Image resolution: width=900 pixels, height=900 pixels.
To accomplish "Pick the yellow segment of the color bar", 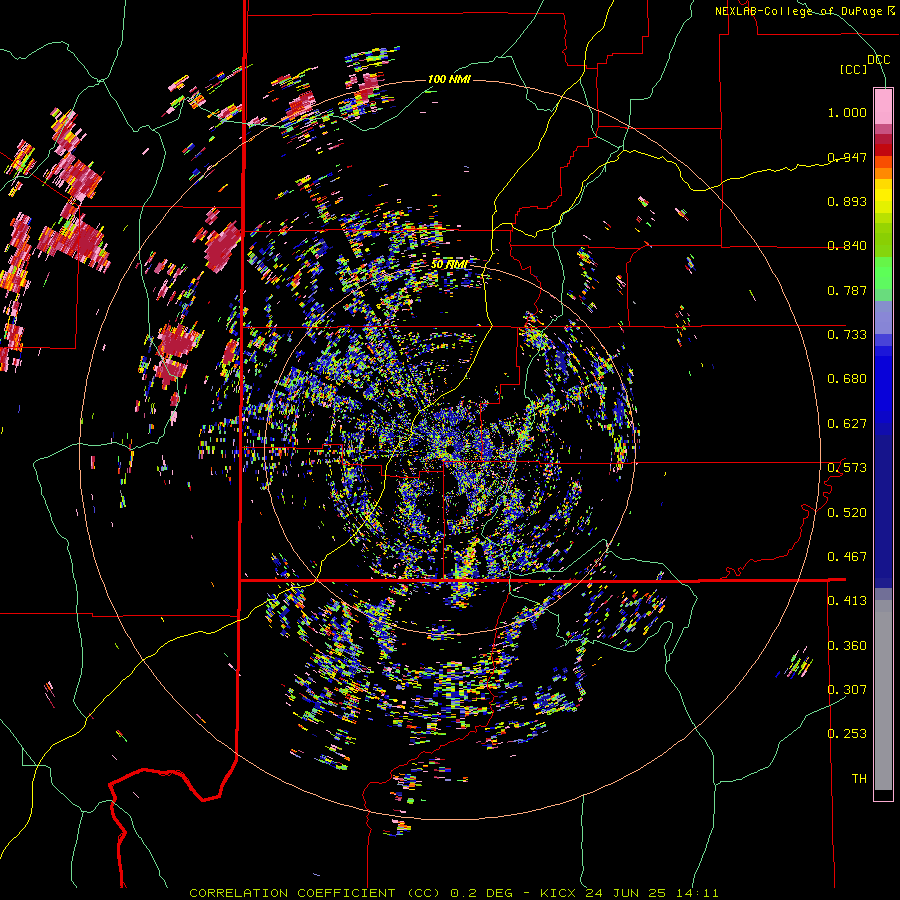I will click(883, 197).
